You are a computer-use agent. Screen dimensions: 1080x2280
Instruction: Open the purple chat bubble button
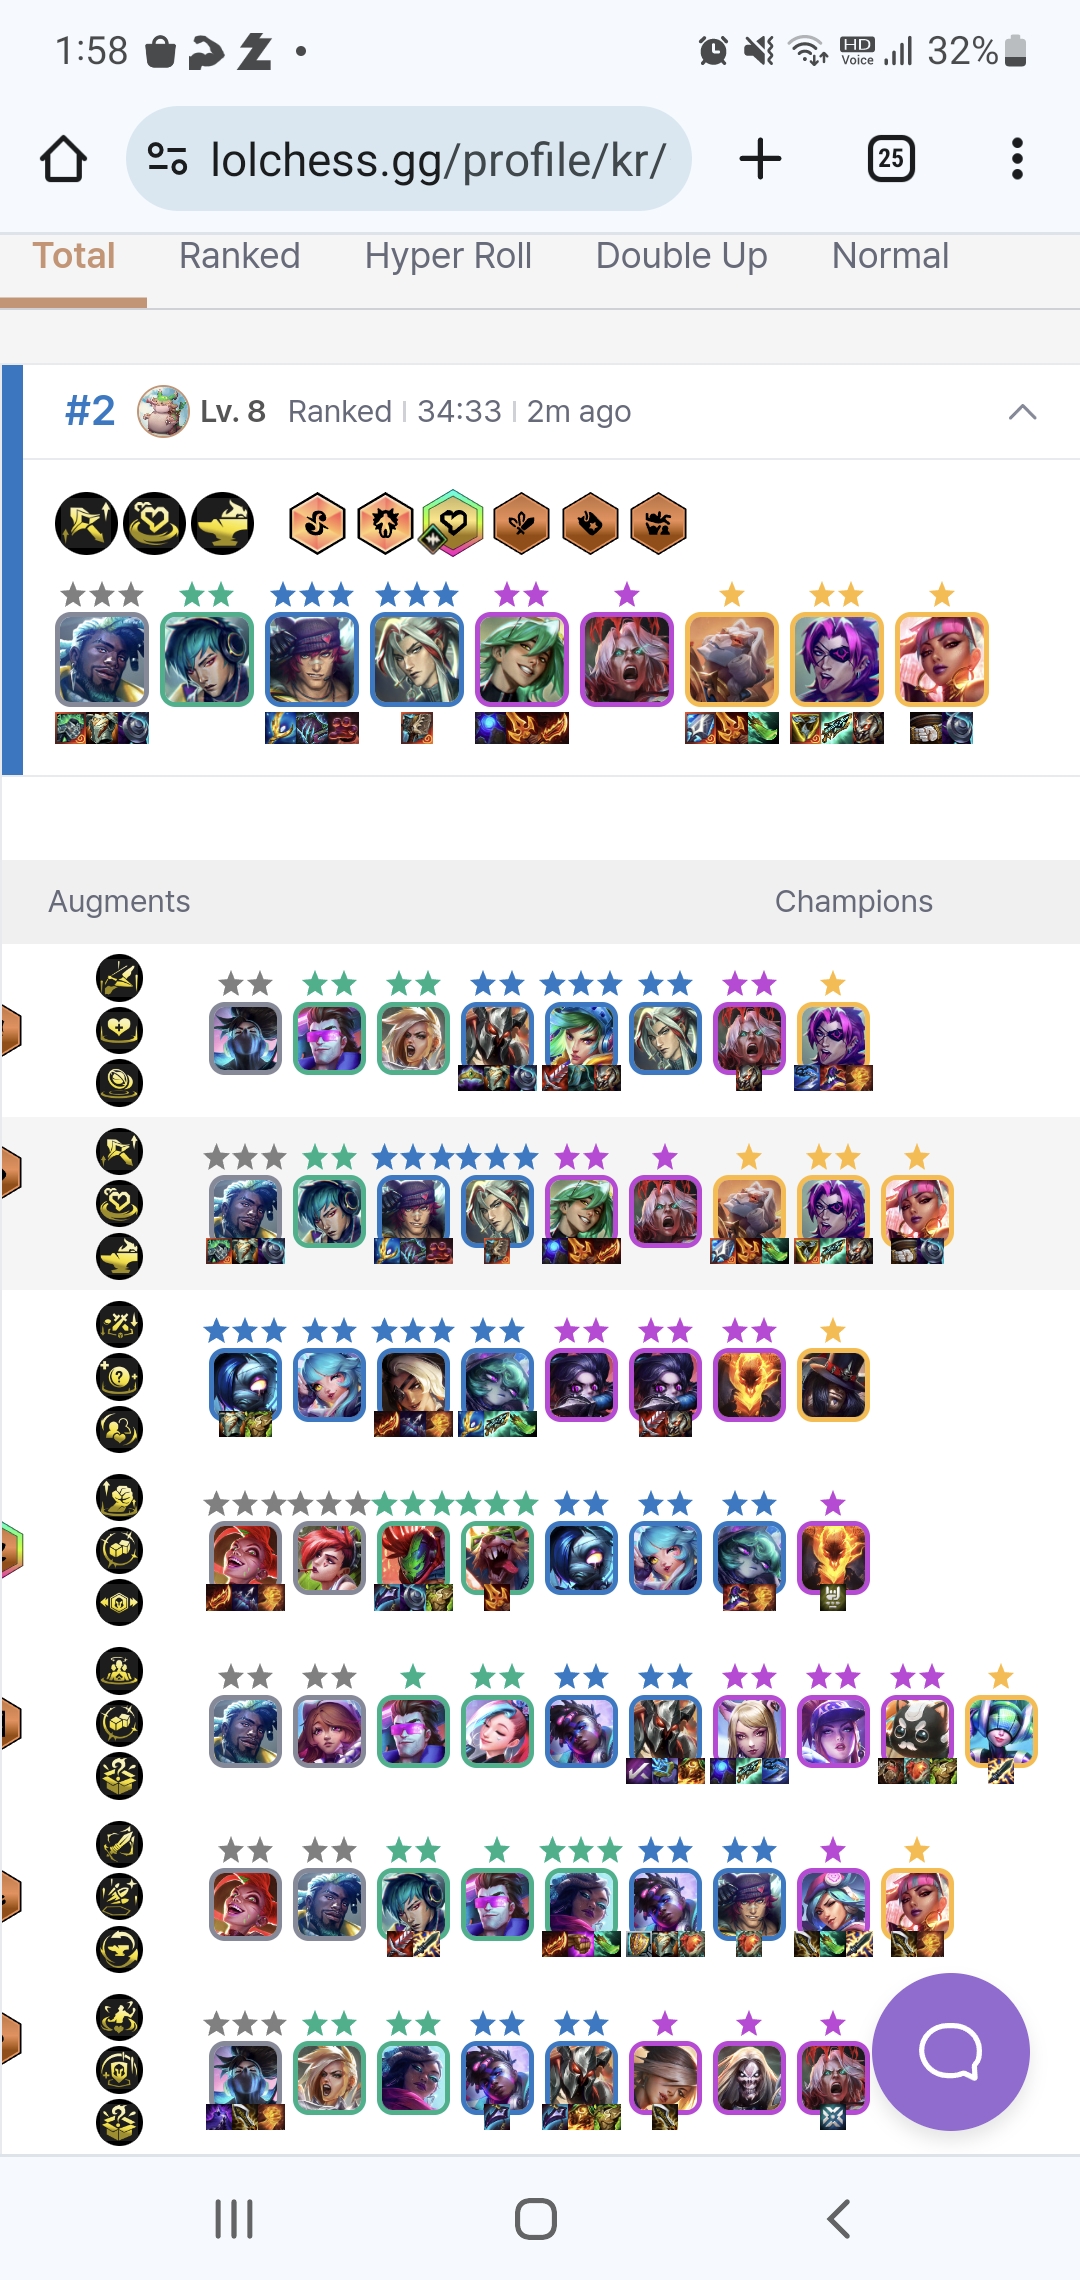[x=950, y=2052]
